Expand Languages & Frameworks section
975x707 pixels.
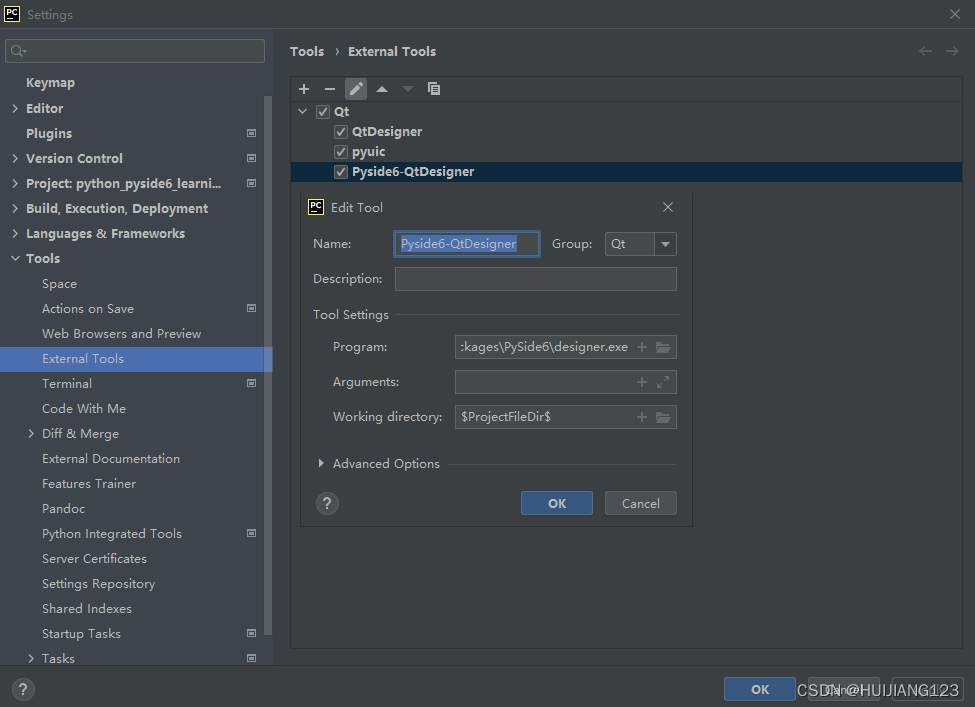coord(15,233)
